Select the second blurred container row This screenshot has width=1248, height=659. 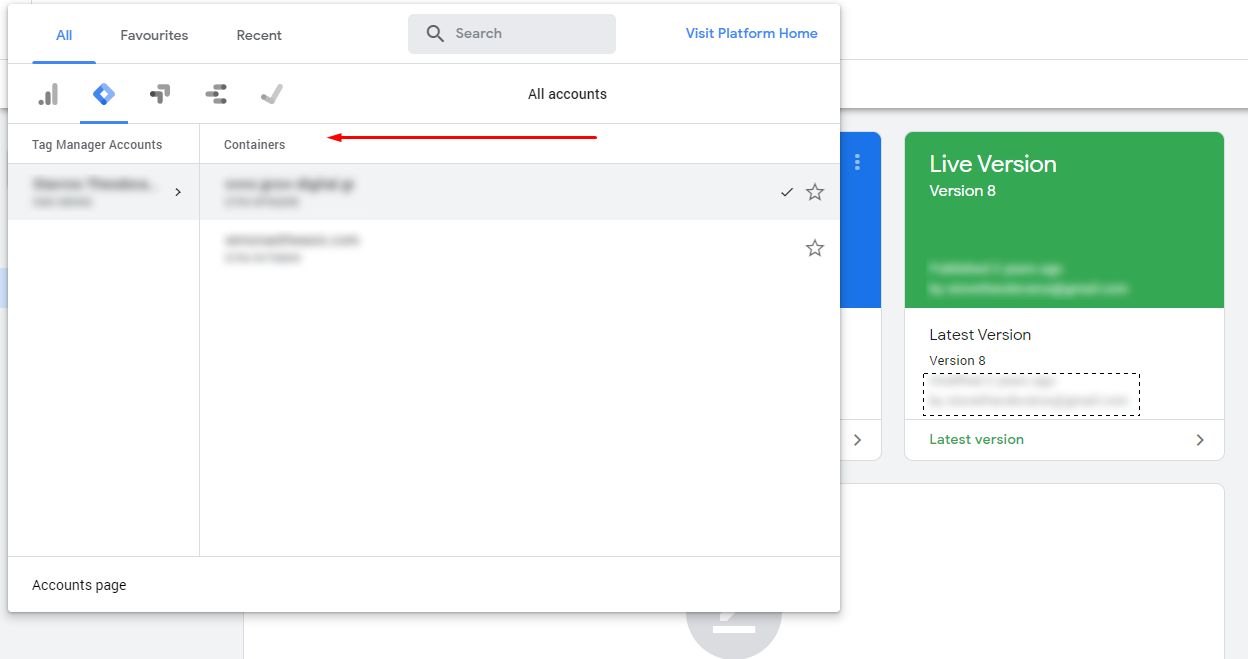pyautogui.click(x=520, y=248)
